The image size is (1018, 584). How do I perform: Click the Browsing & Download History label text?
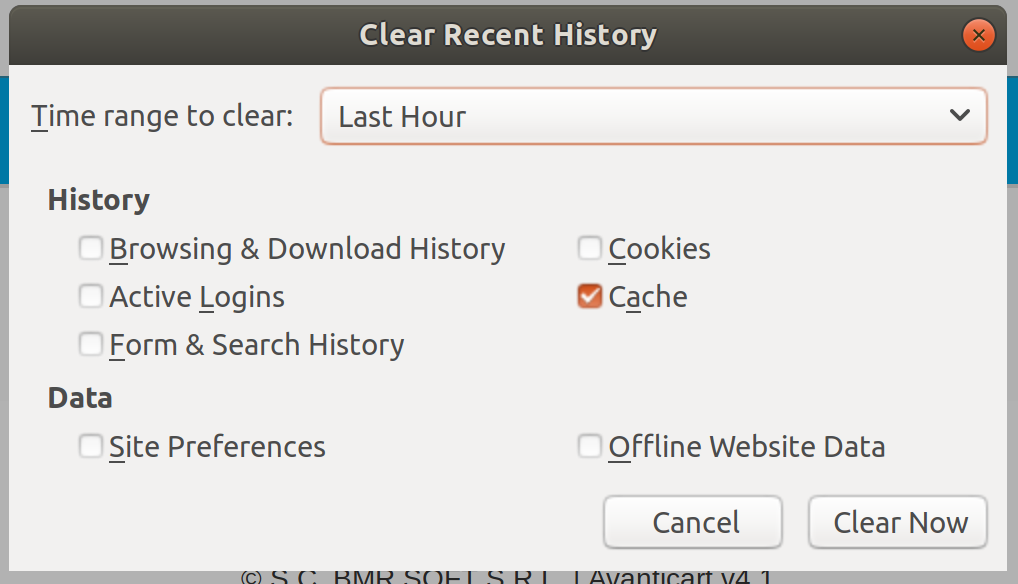307,250
